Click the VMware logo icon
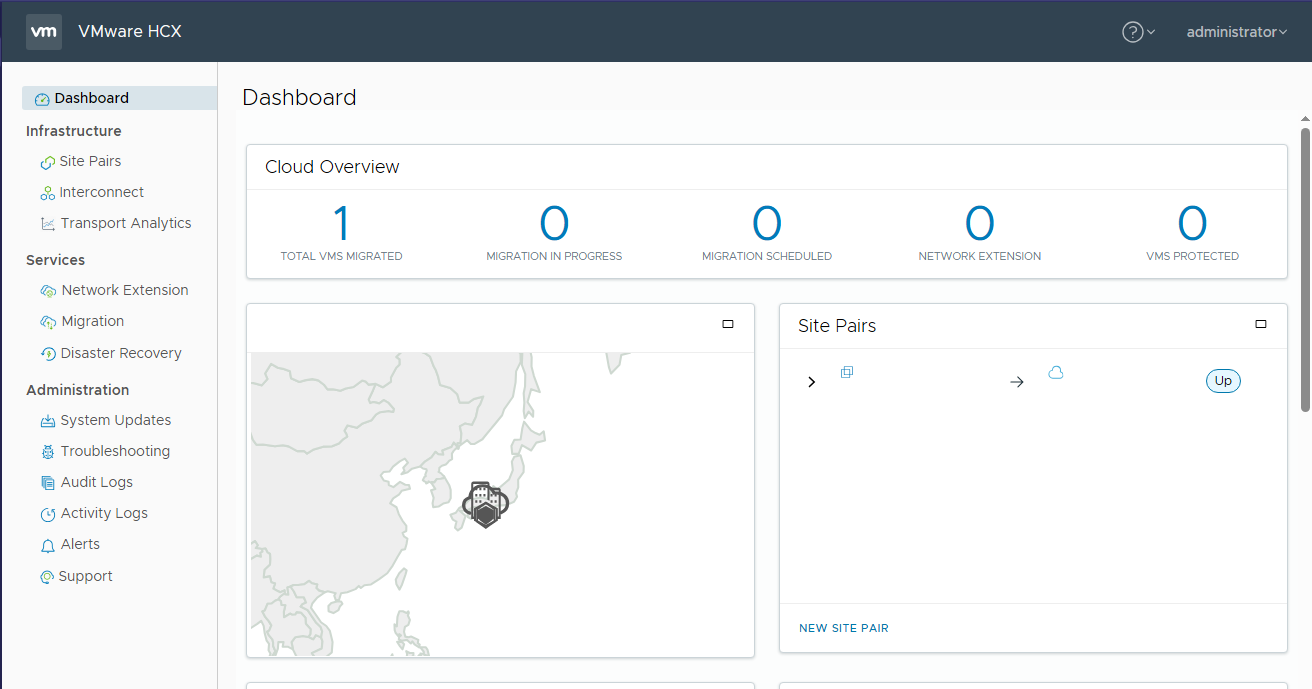This screenshot has width=1312, height=689. pos(44,32)
